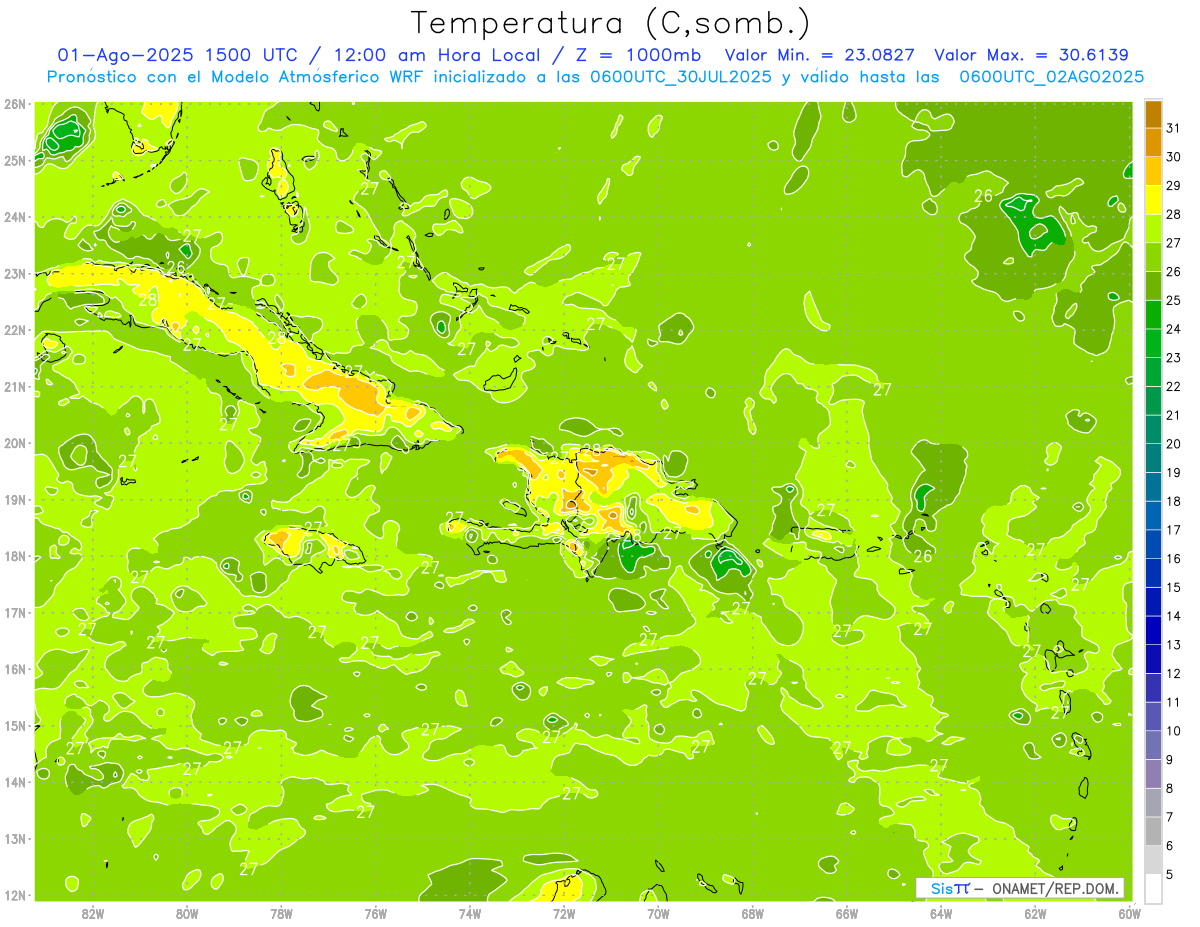Select the legend value 29
Viewport: 1200px width, 927px height.
coord(1173,185)
